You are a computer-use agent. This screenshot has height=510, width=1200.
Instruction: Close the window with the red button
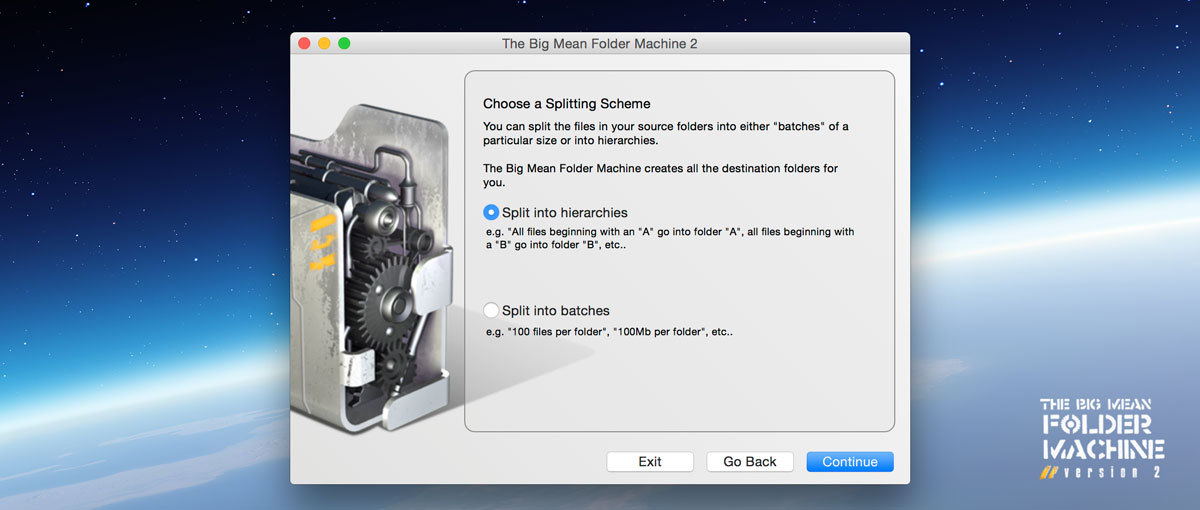tap(305, 44)
